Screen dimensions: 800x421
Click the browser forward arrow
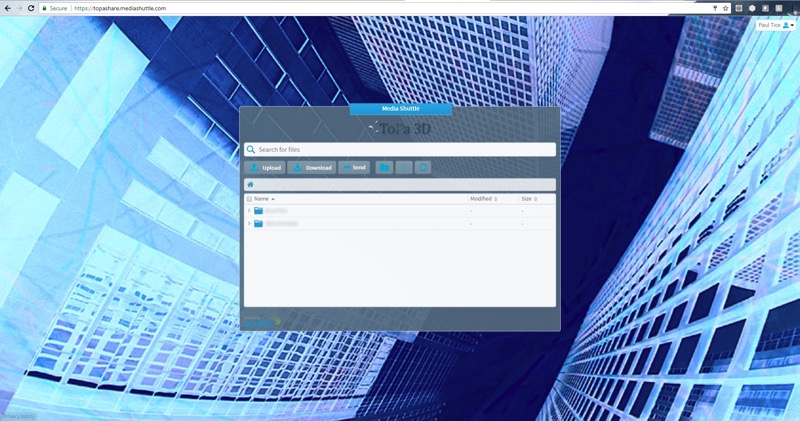[19, 8]
